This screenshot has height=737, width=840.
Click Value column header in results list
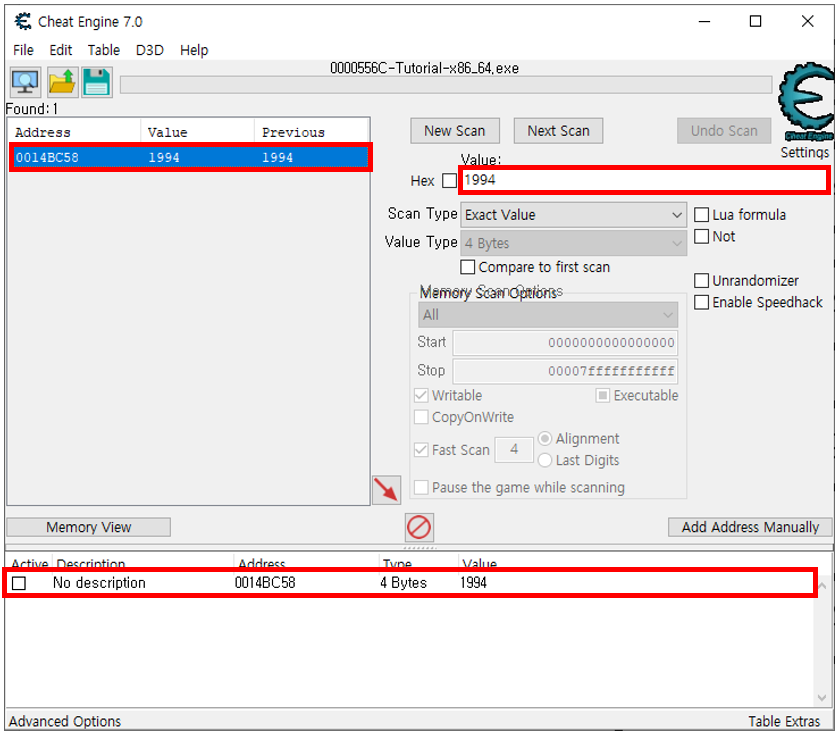click(x=198, y=132)
